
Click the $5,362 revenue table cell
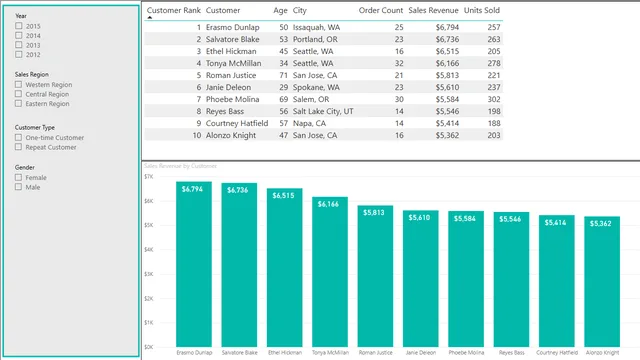(x=447, y=135)
